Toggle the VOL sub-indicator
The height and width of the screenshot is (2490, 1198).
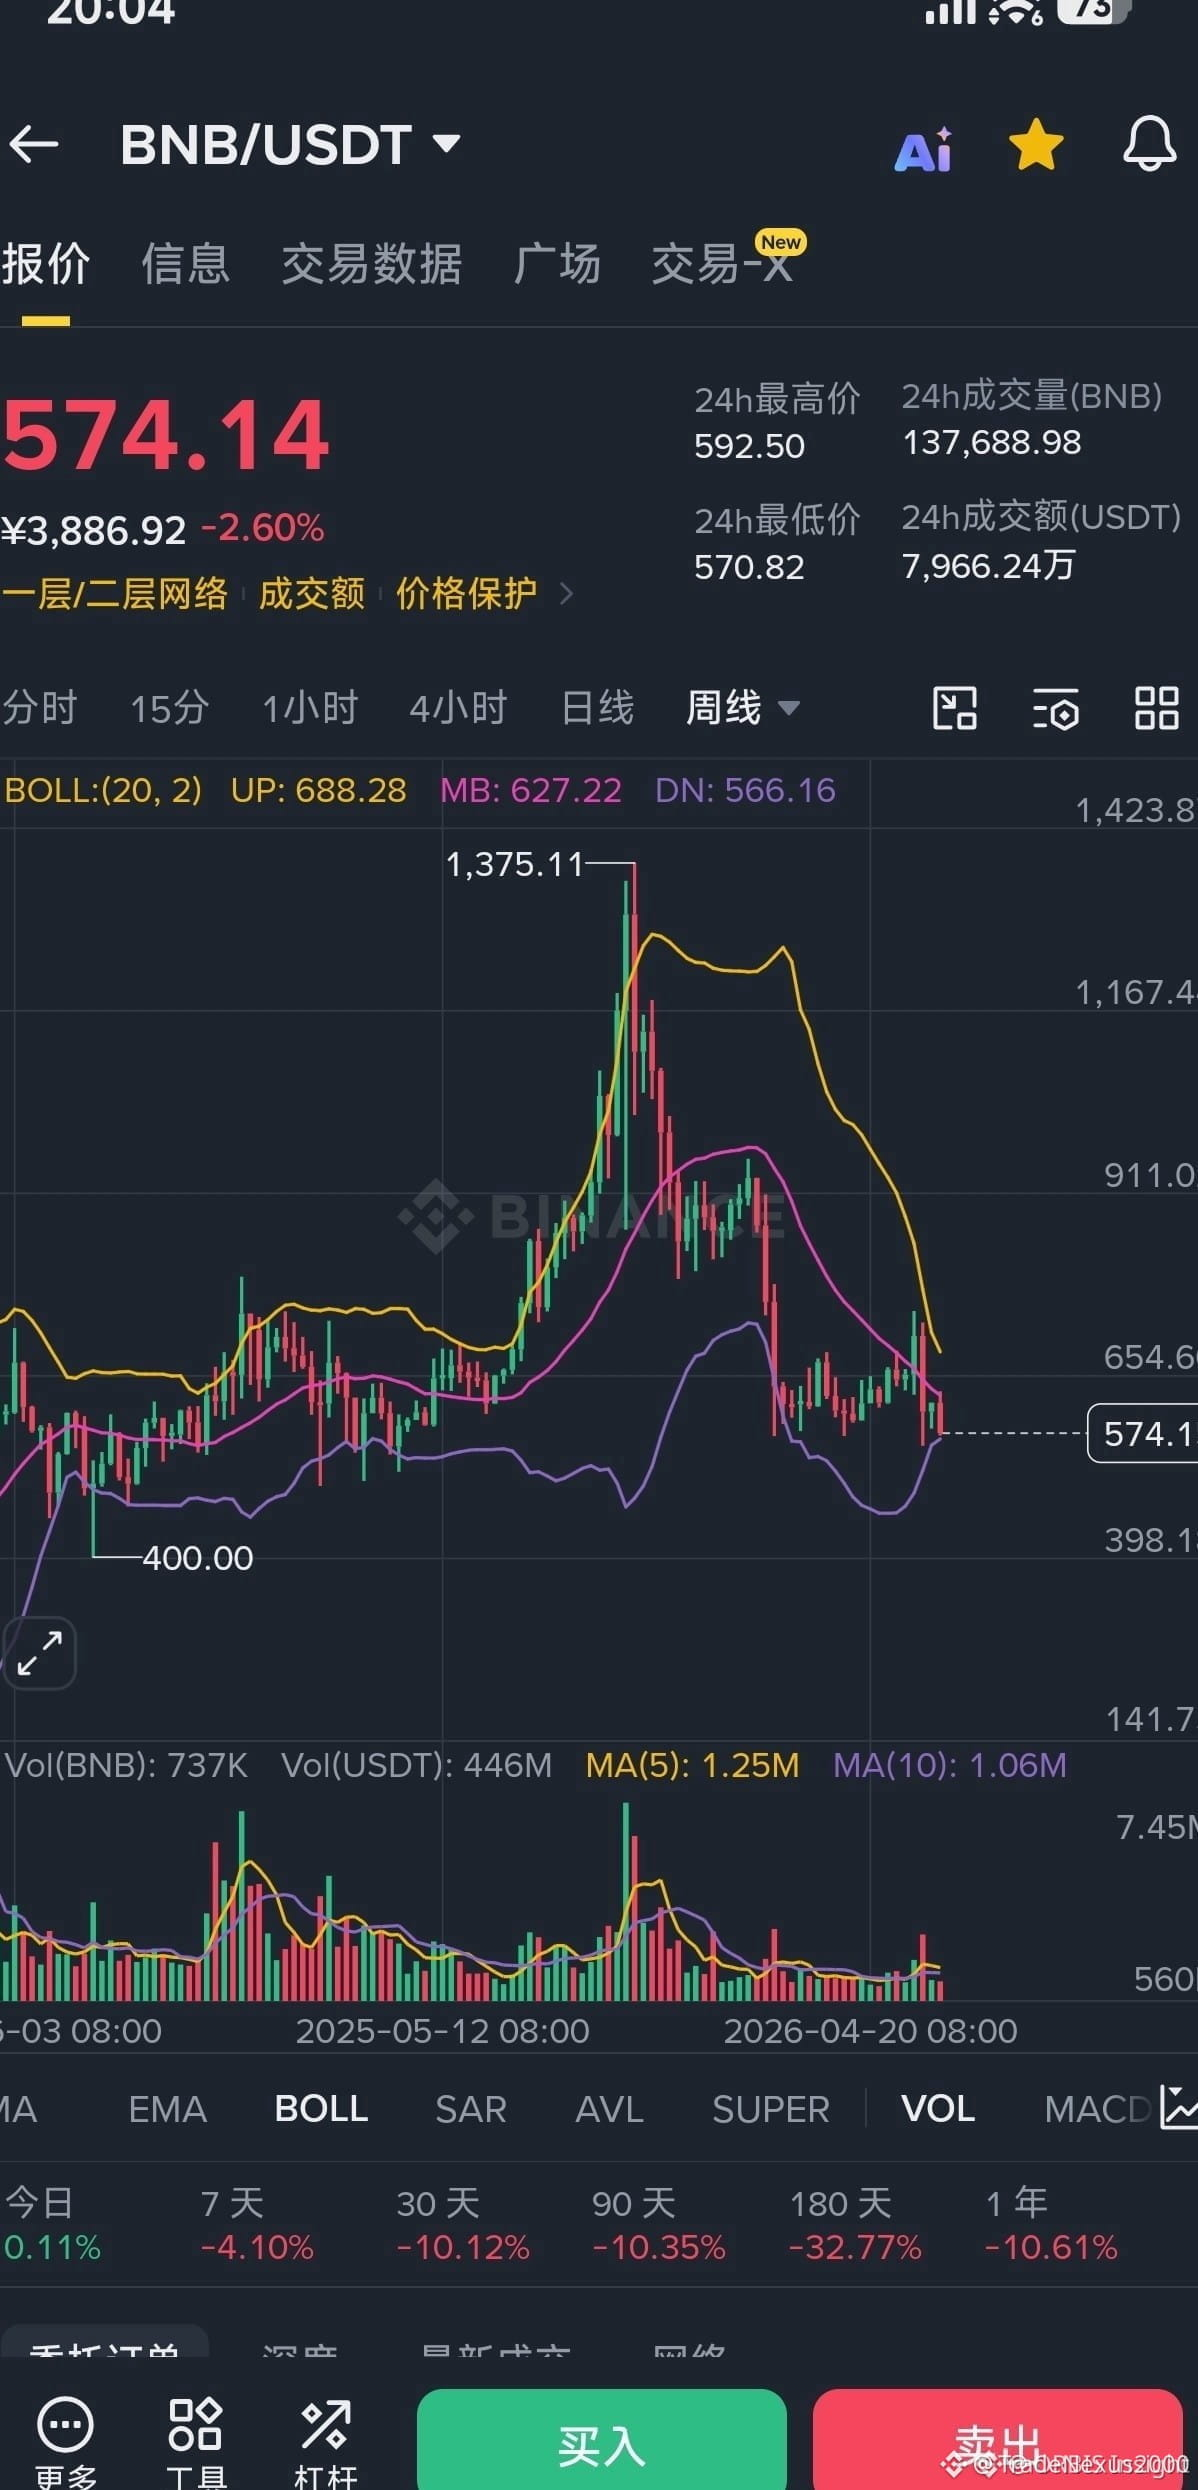pos(938,2109)
